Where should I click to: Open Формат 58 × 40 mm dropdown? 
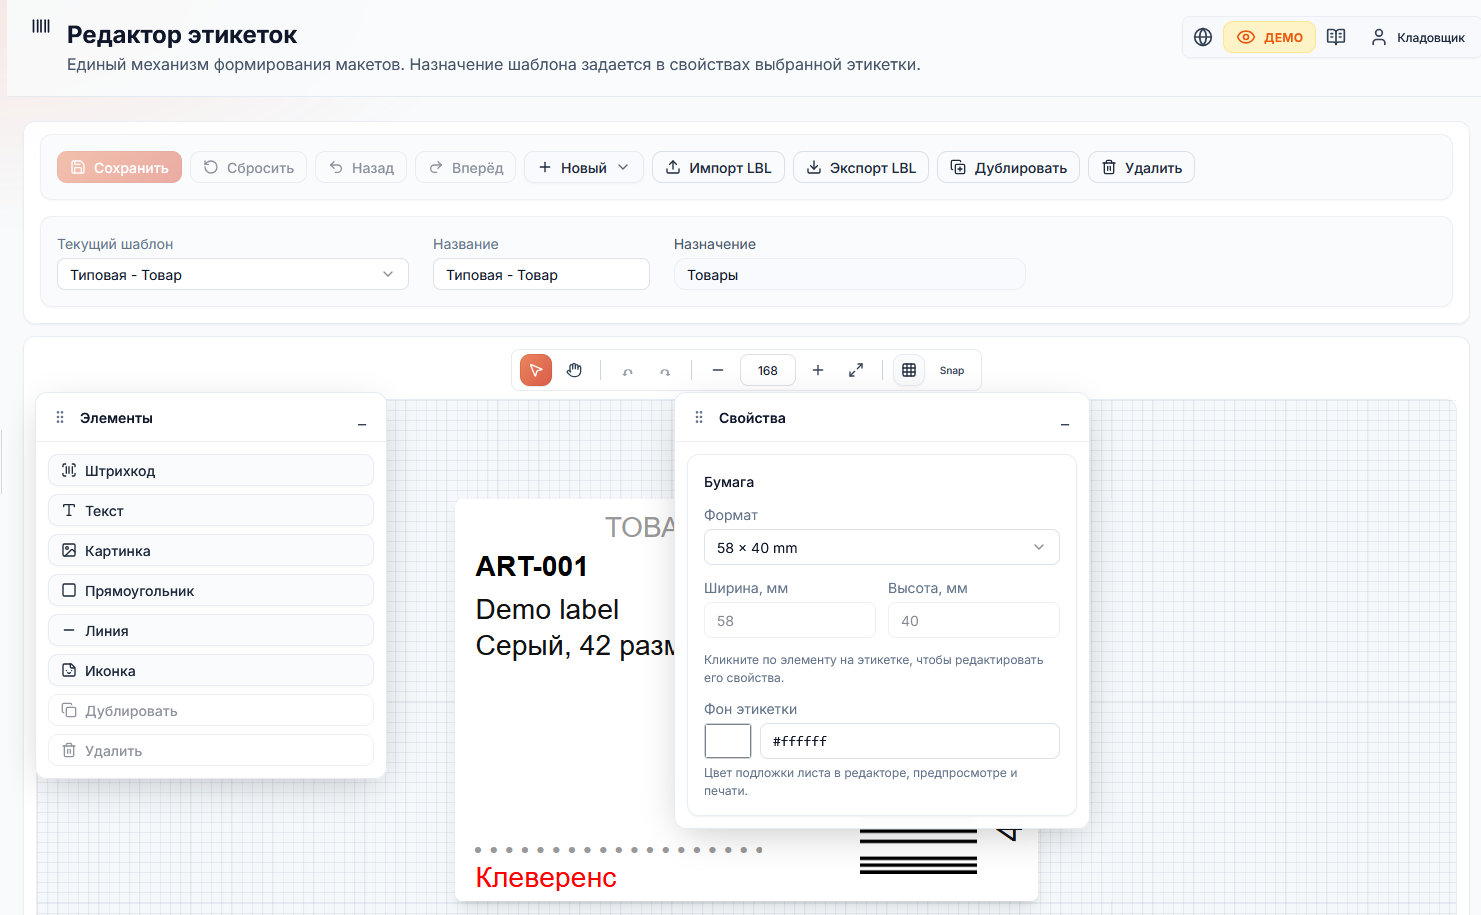881,547
